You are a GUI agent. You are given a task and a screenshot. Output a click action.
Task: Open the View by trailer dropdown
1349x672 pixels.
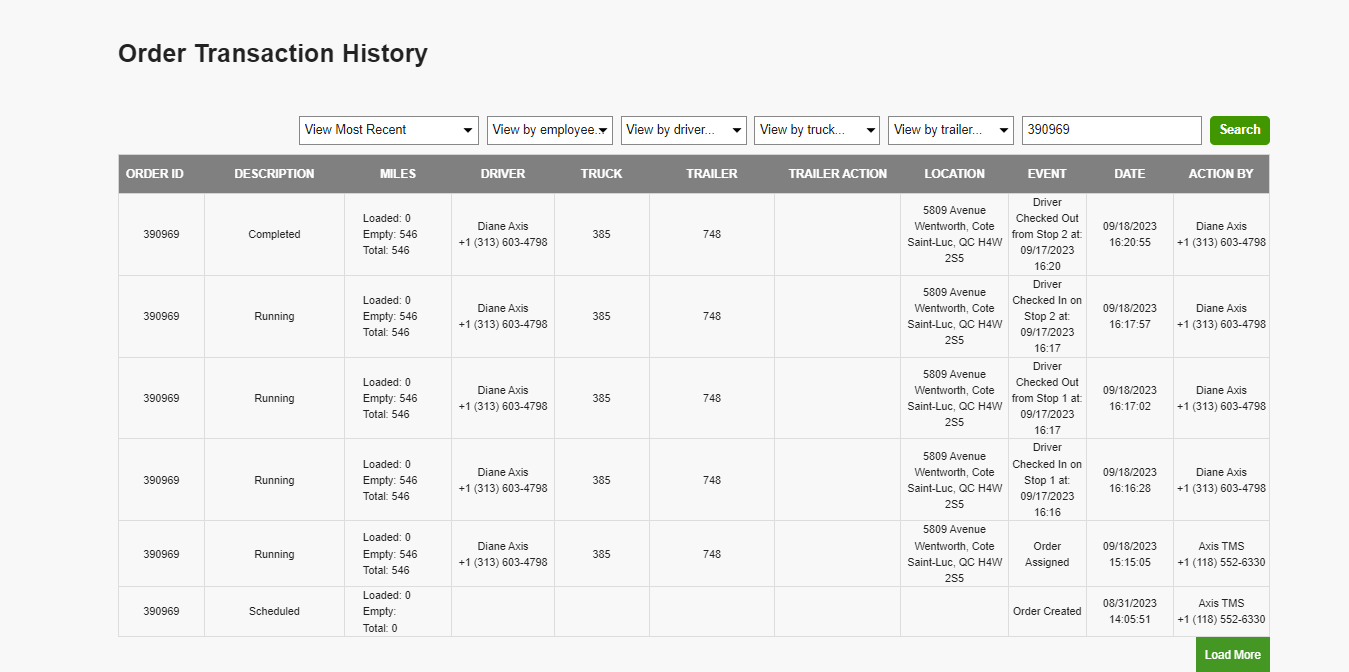(x=951, y=130)
